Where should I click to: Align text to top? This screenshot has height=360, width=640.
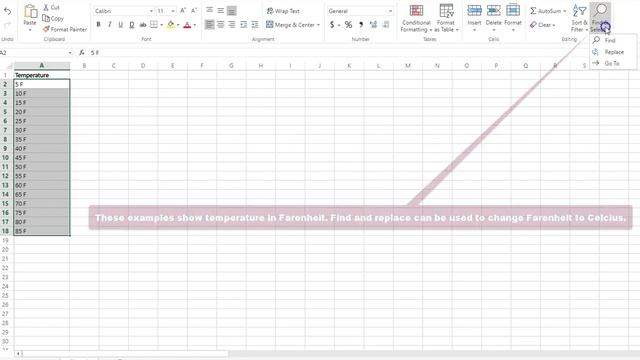(x=209, y=10)
